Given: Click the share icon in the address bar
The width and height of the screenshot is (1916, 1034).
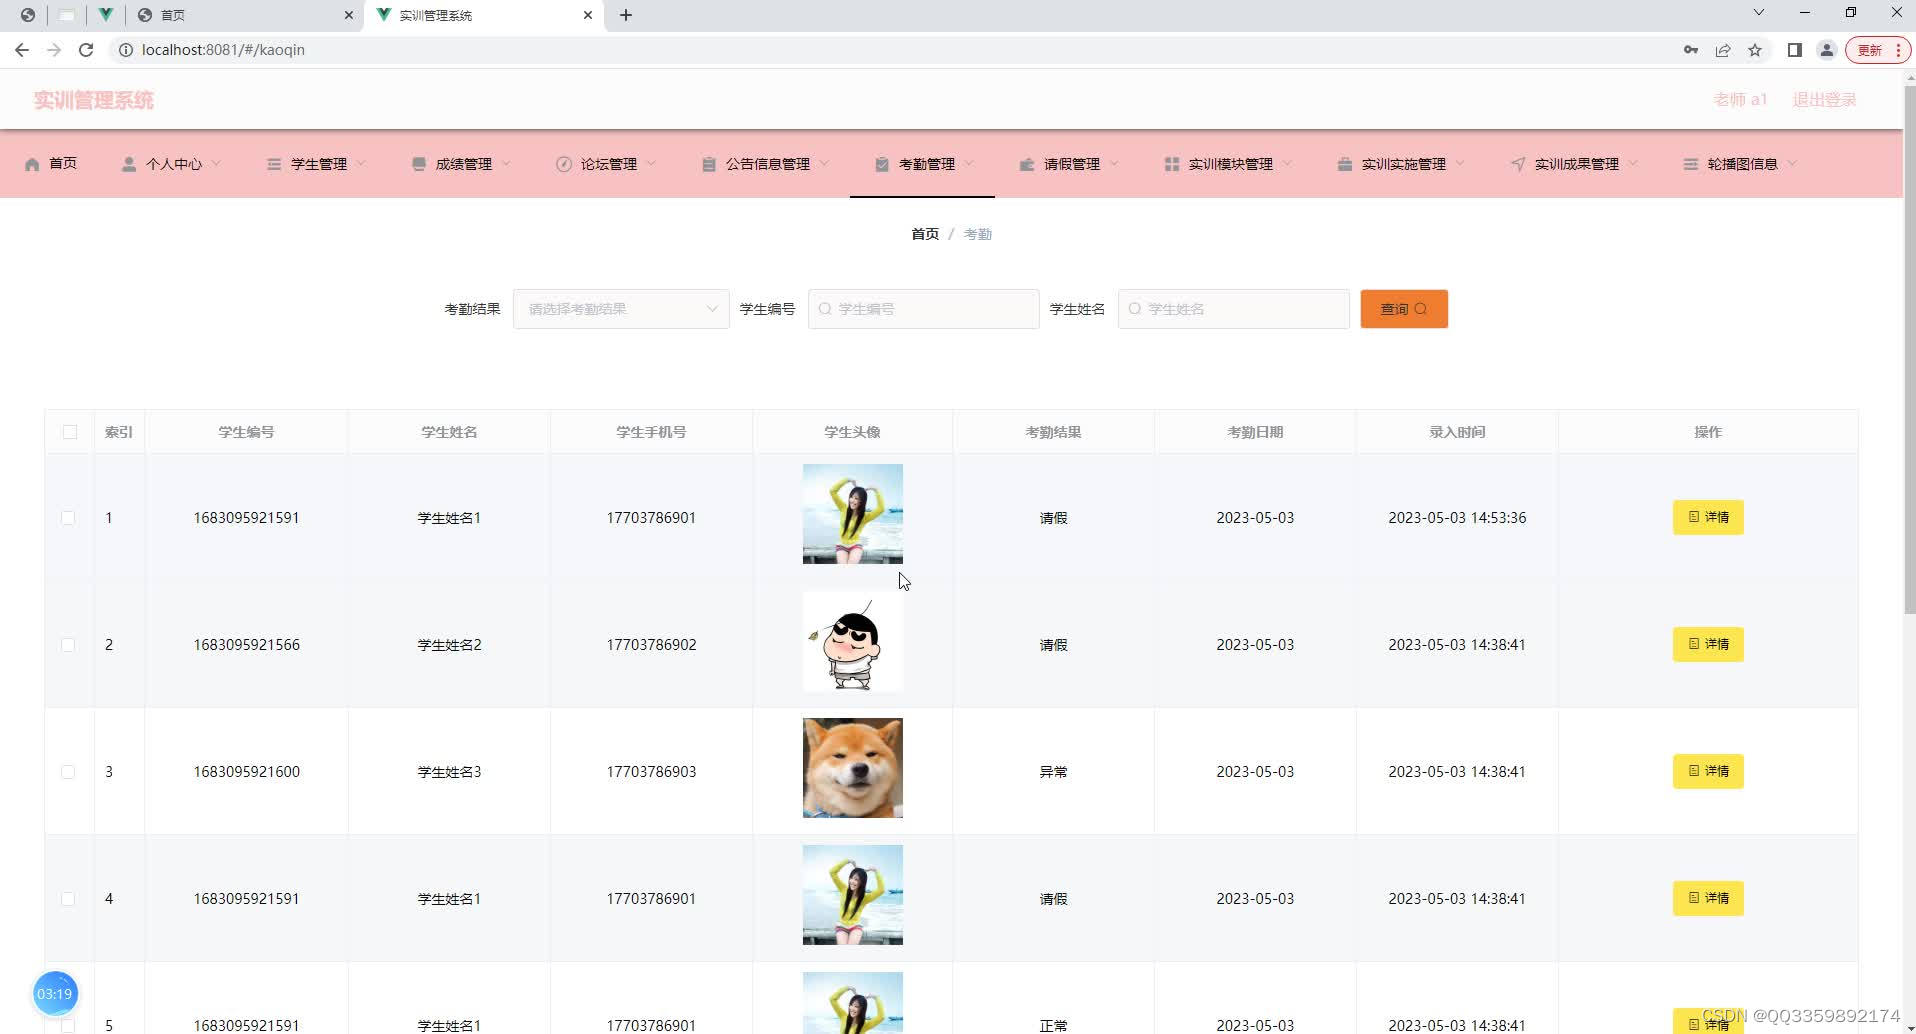Looking at the screenshot, I should click(1723, 50).
